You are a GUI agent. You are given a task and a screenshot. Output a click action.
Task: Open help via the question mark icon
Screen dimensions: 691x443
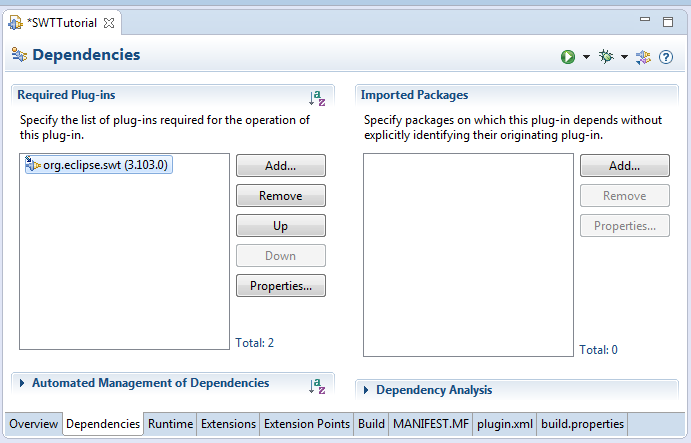pos(666,57)
